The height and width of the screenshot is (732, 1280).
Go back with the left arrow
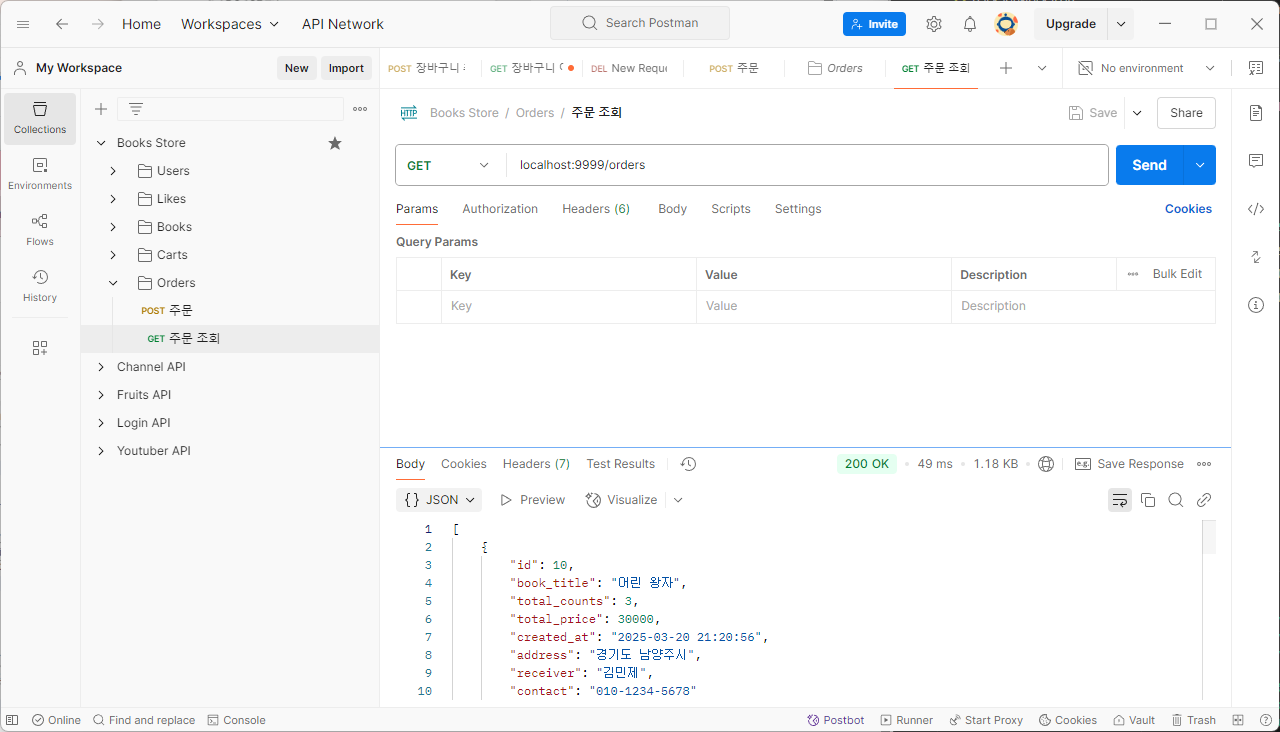tap(62, 24)
